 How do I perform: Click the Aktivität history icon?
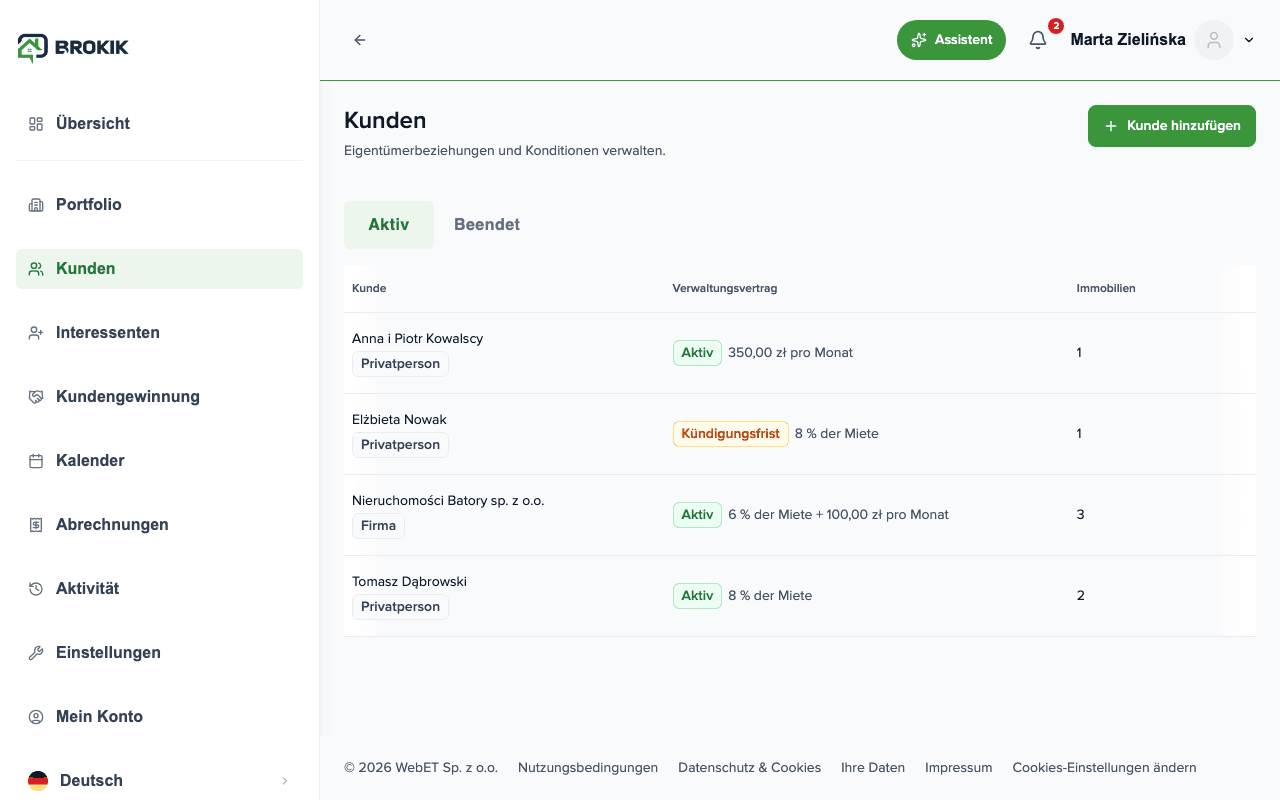click(36, 589)
